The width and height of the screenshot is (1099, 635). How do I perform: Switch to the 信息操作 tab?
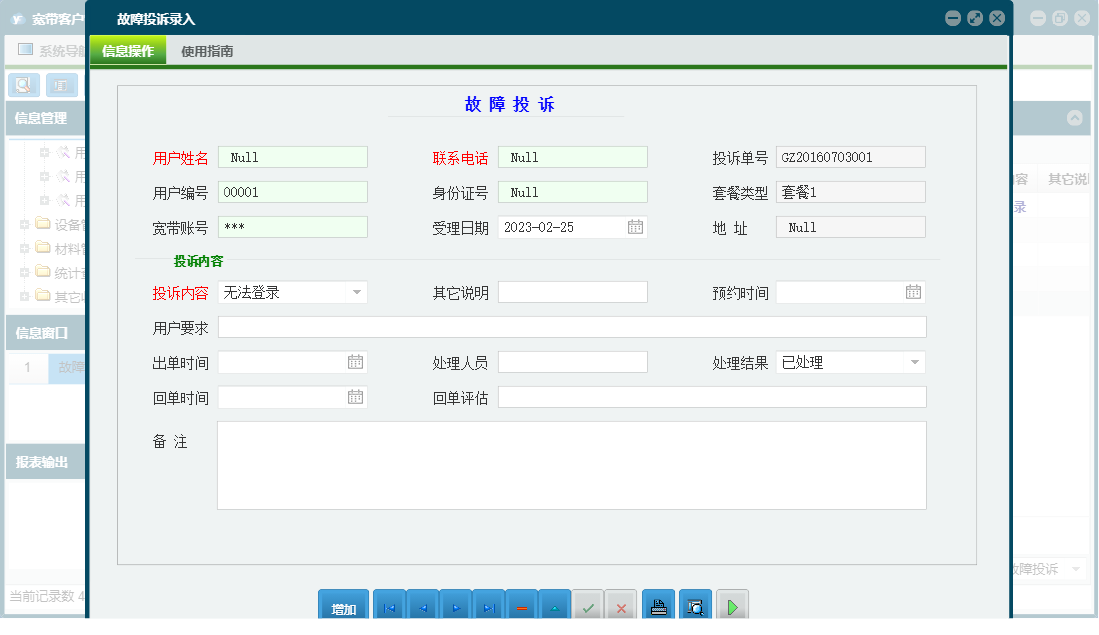pos(127,49)
